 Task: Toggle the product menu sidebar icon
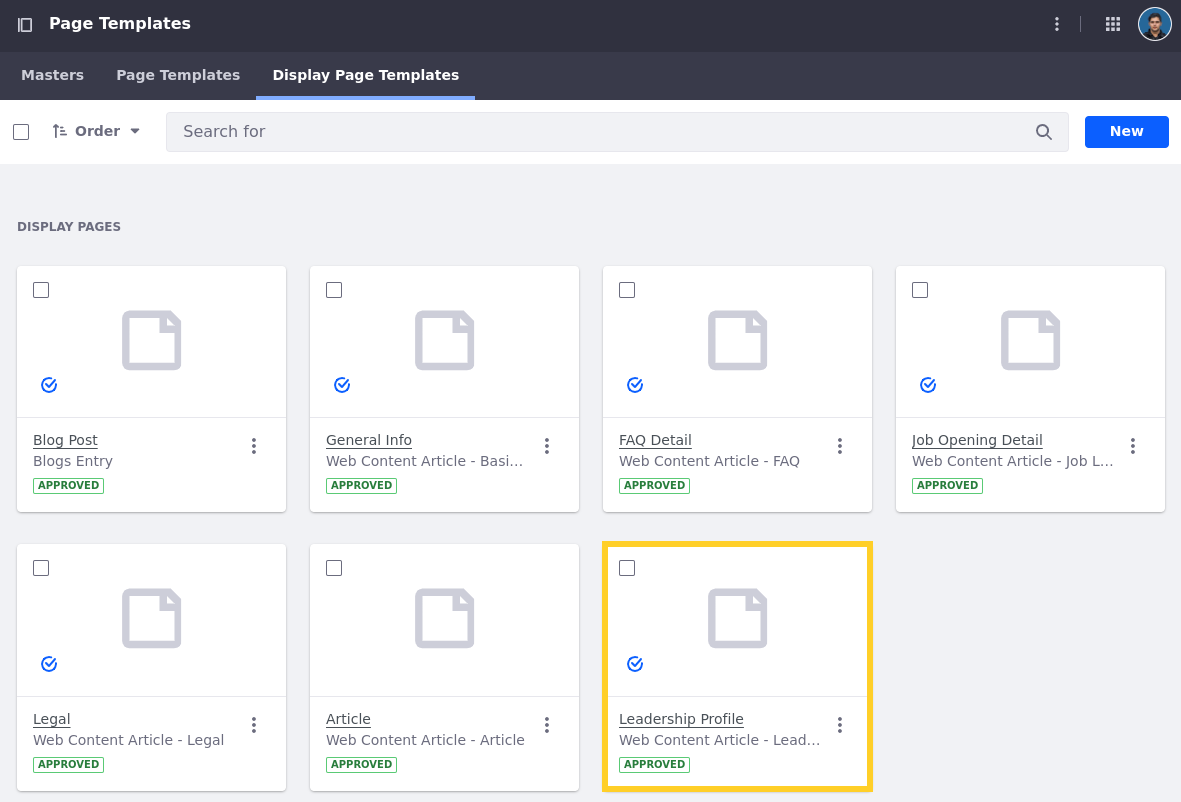click(25, 24)
